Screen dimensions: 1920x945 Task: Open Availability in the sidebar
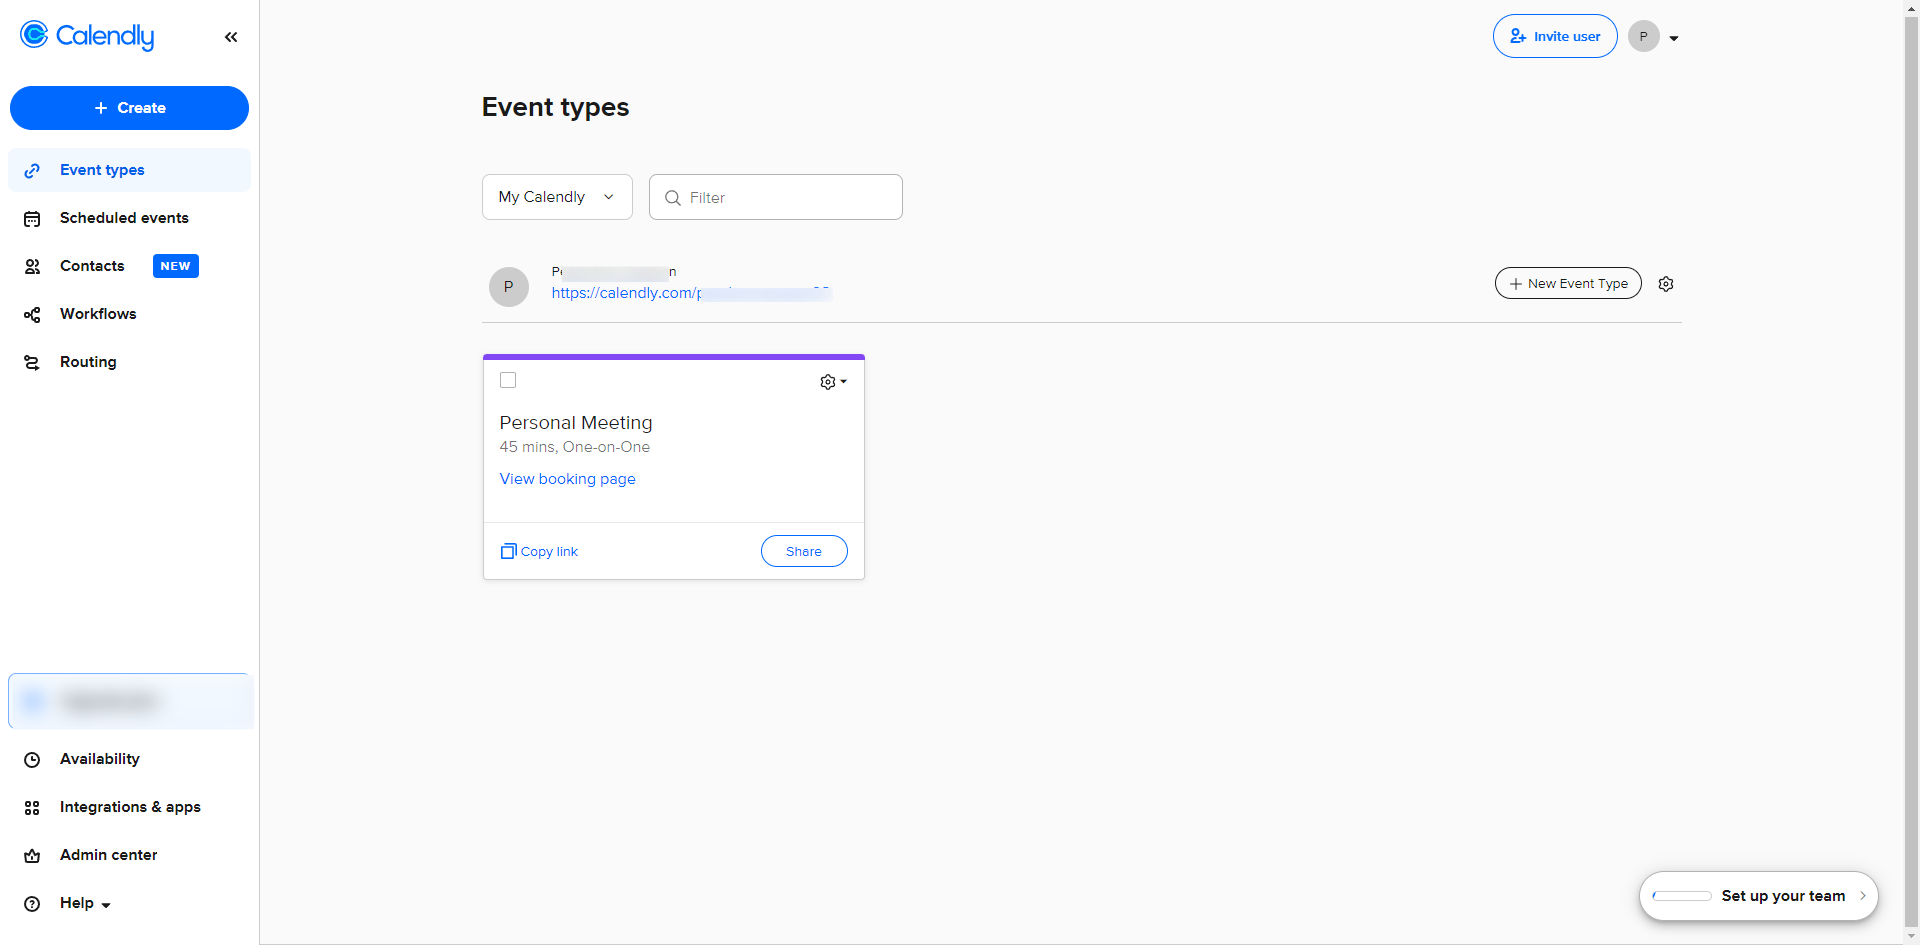(x=129, y=759)
